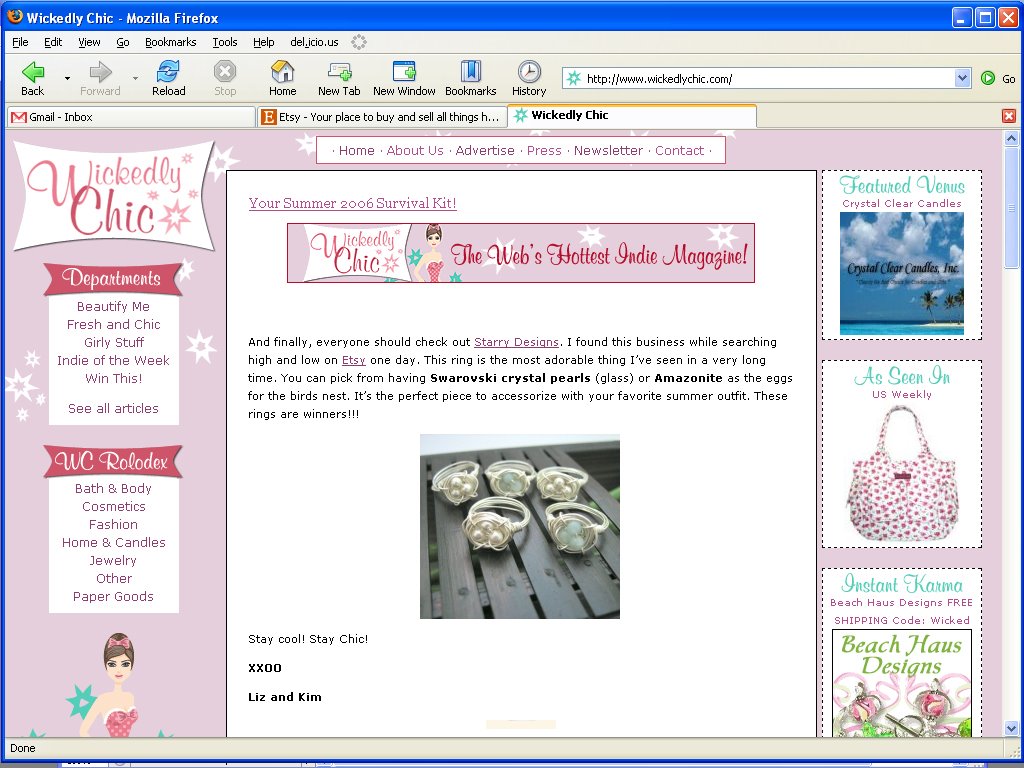Viewport: 1024px width, 768px height.
Task: Go to the Home page icon
Action: (282, 71)
